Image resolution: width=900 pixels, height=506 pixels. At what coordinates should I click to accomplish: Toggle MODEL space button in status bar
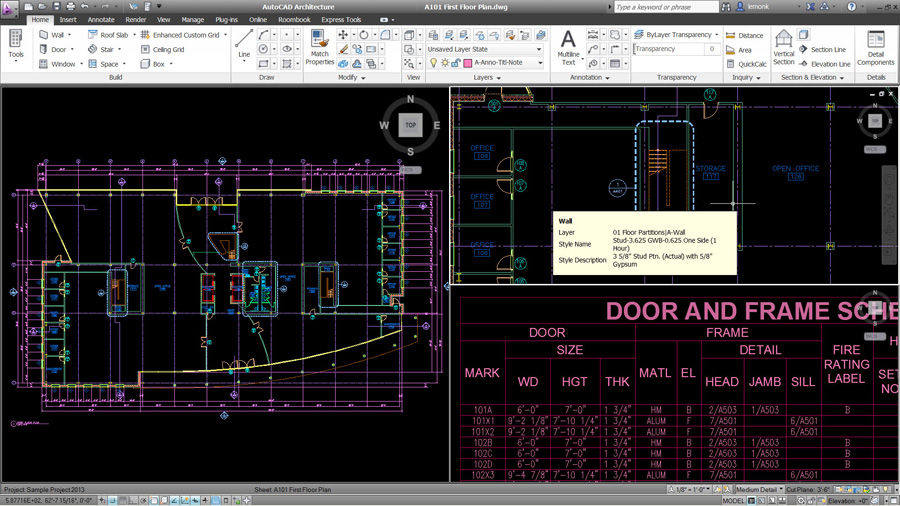(733, 501)
